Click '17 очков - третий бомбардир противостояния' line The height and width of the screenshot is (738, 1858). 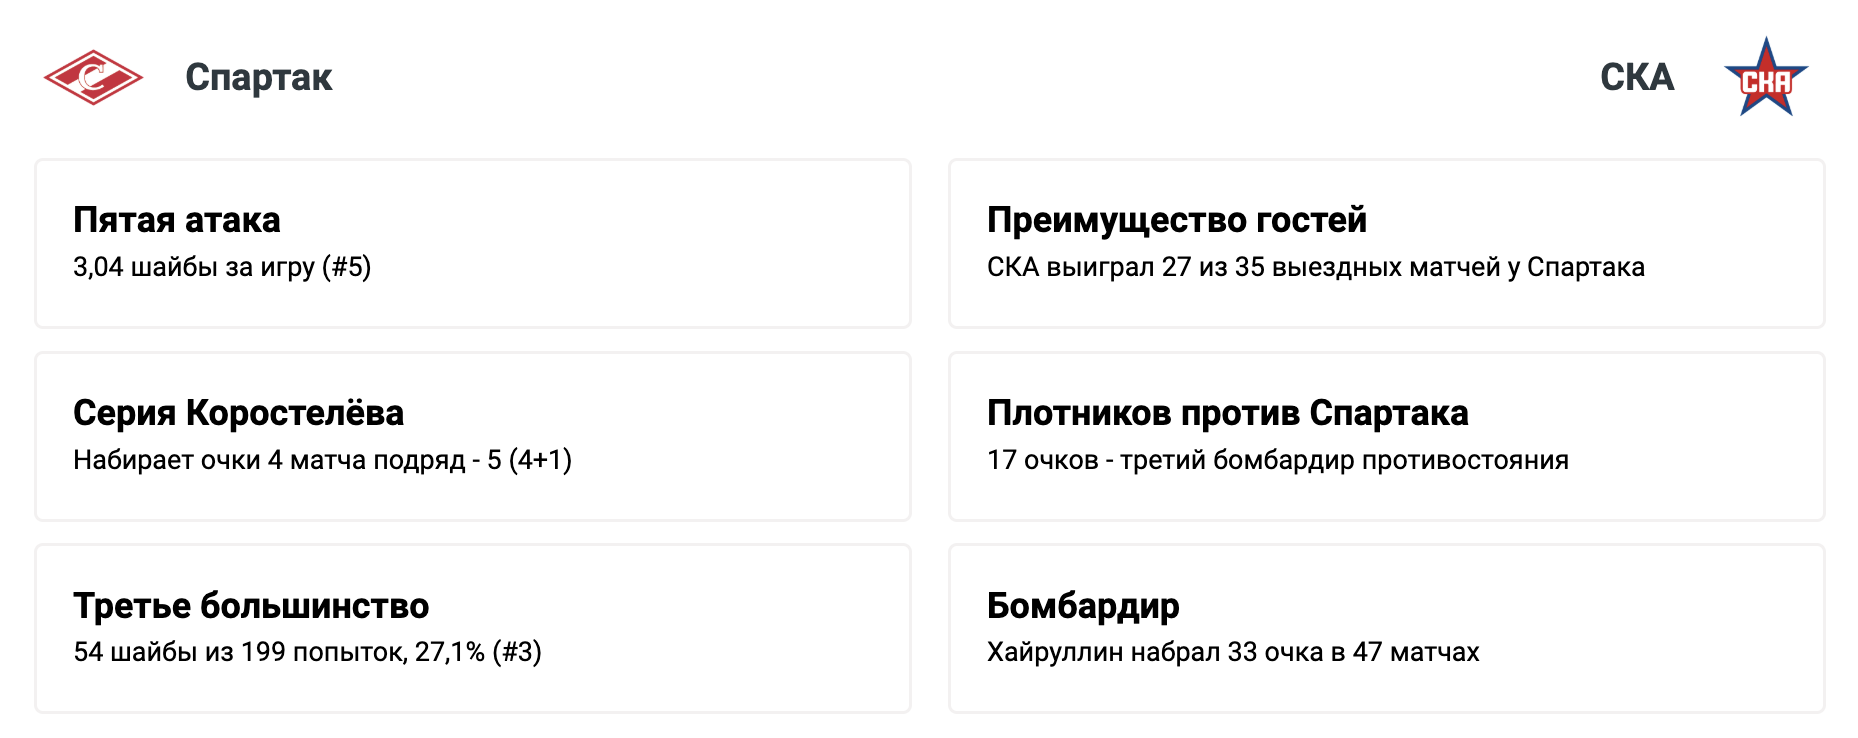1277,460
